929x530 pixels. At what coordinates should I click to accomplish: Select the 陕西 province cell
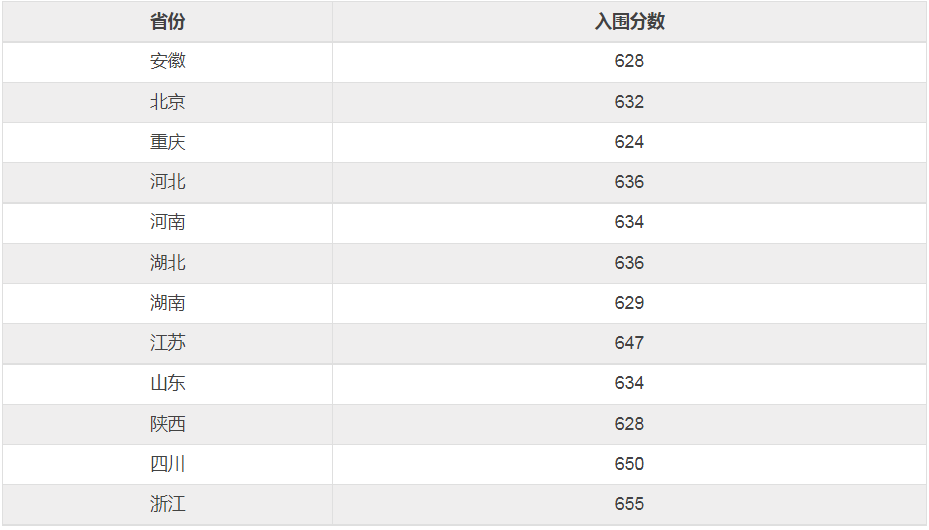(168, 424)
